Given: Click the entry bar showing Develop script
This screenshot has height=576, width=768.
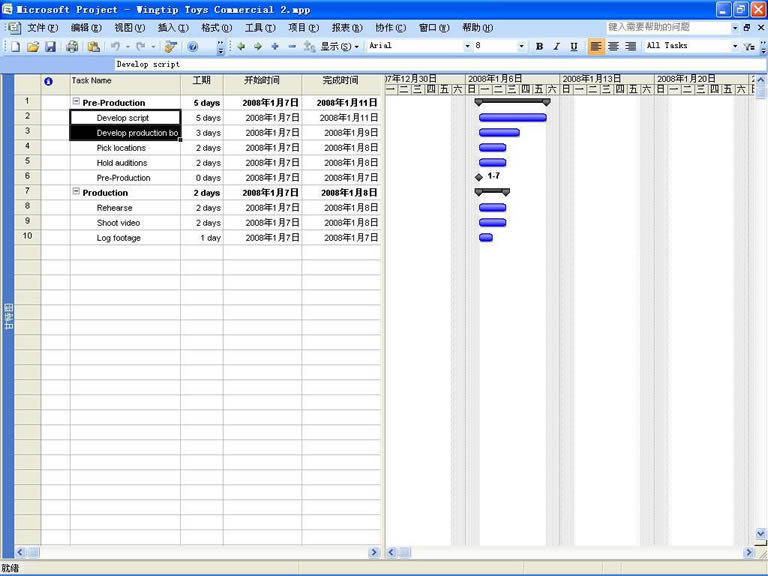Looking at the screenshot, I should [441, 64].
